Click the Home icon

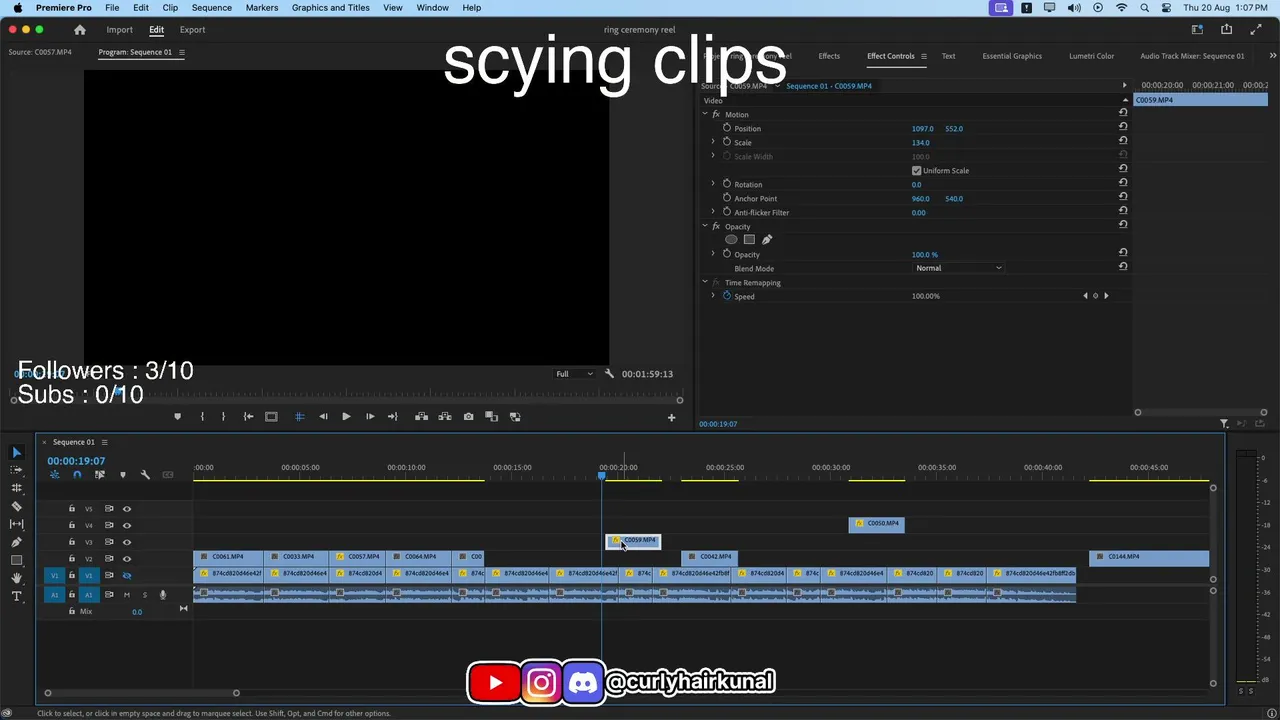pos(80,30)
